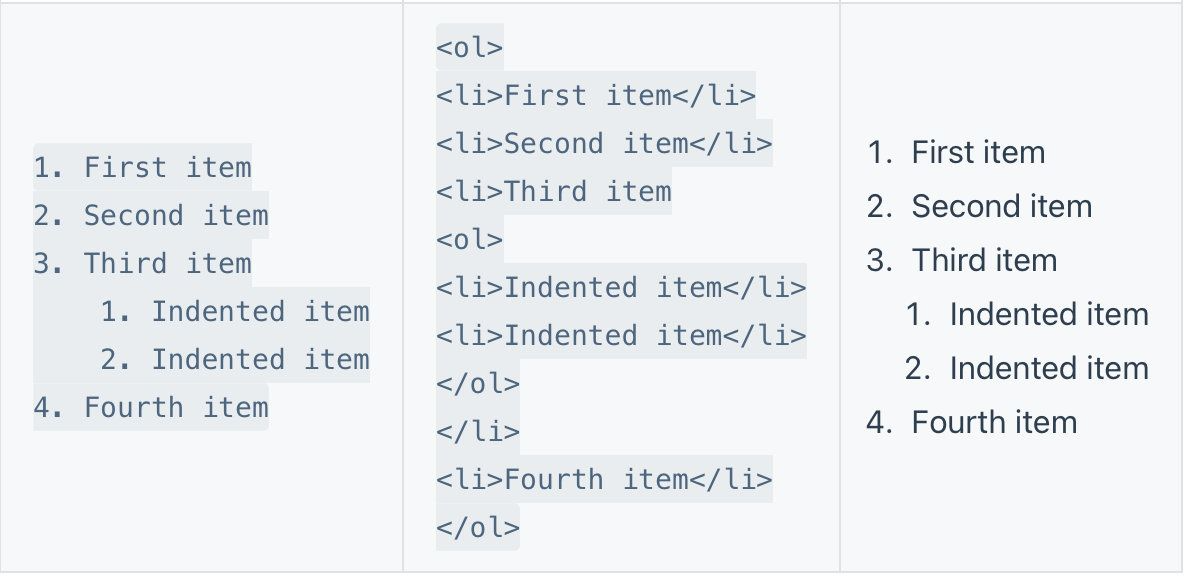The width and height of the screenshot is (1186, 578).
Task: Click monospace Markdown line '1. First item'
Action: [x=142, y=167]
